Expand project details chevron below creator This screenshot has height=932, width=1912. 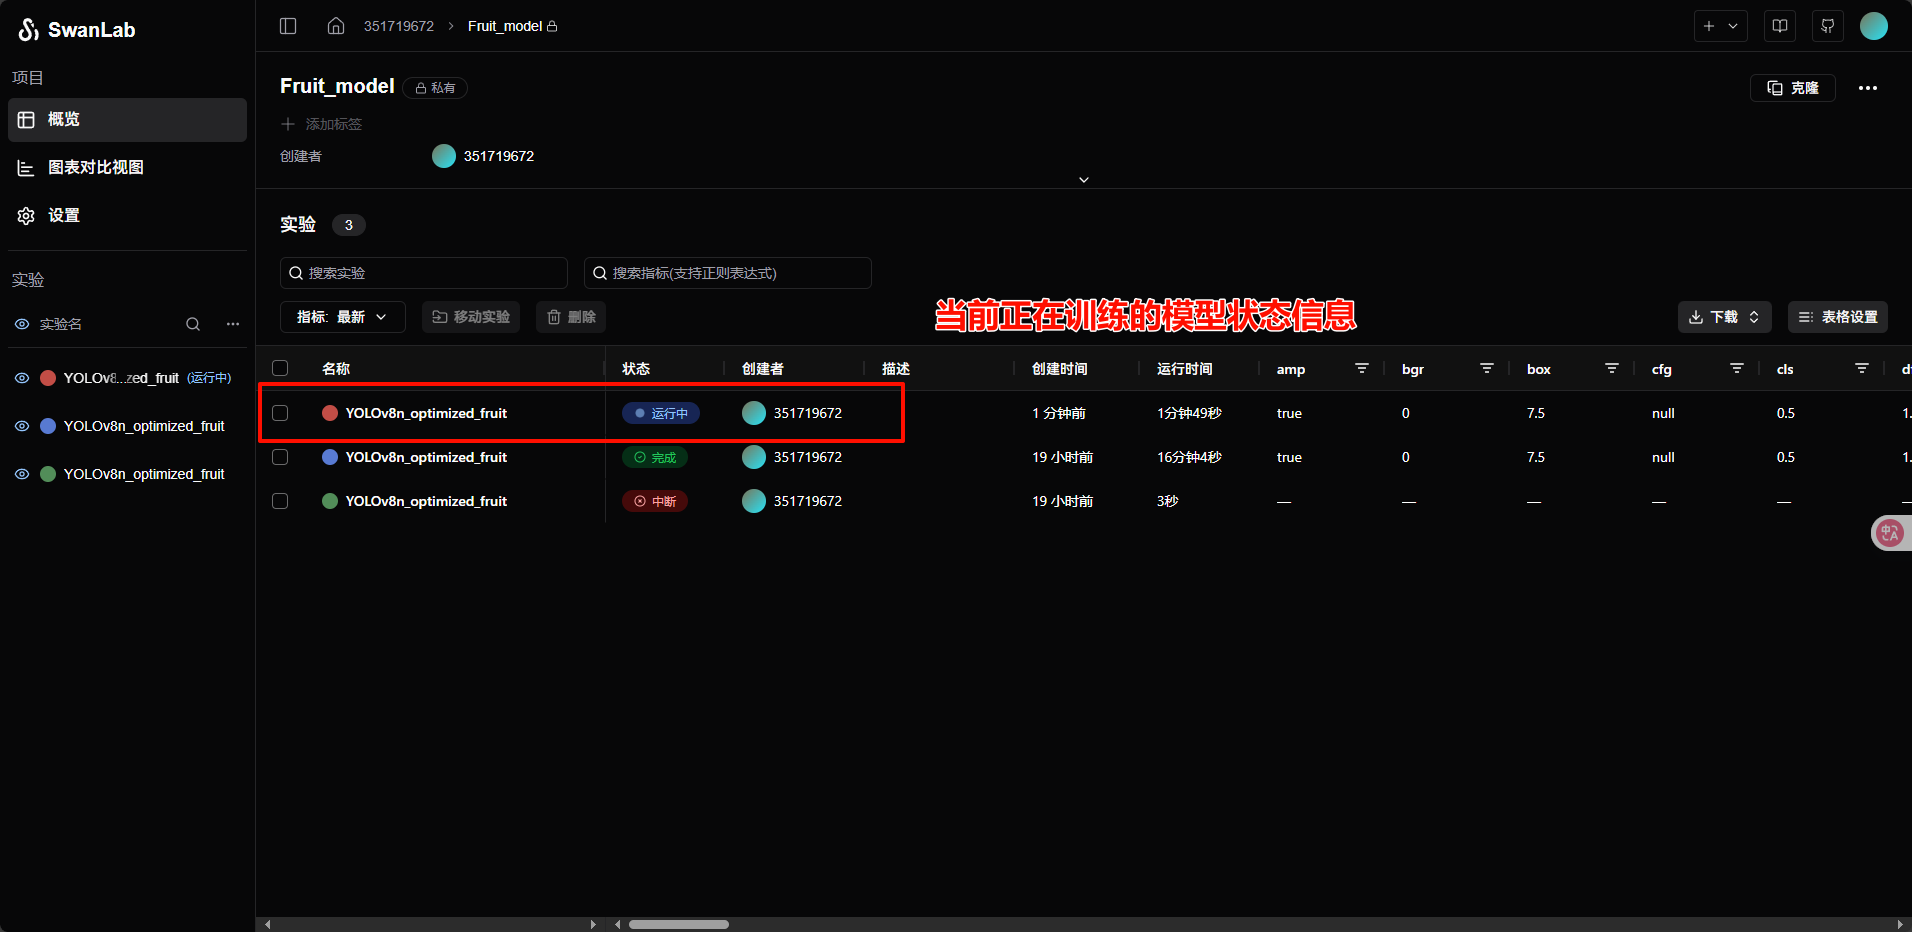coord(1084,180)
